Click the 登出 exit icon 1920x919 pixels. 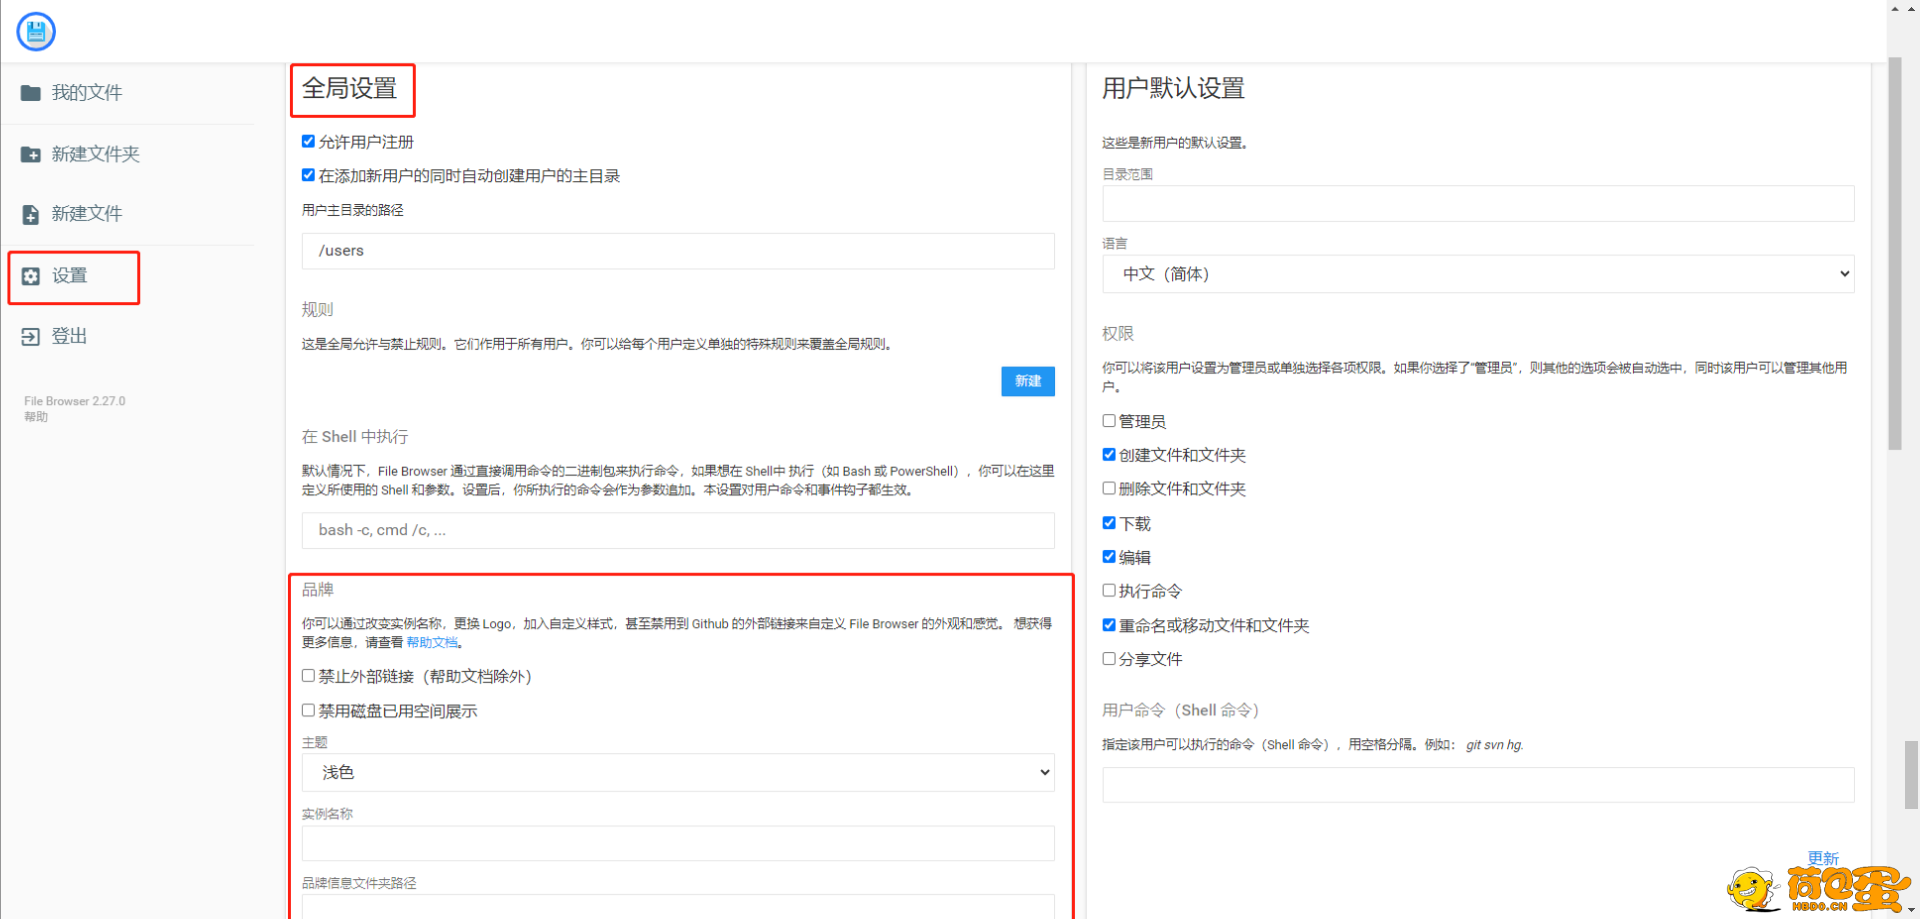point(31,337)
